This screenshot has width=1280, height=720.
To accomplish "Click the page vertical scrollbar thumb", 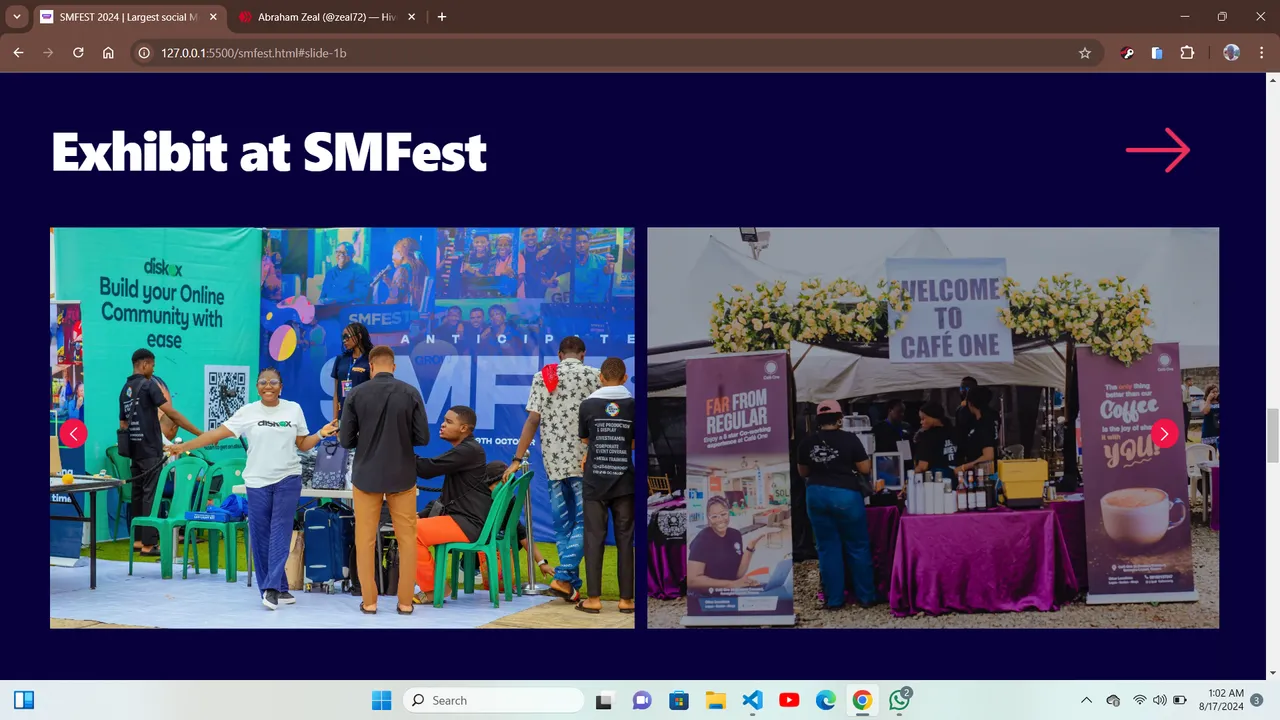I will click(1273, 436).
